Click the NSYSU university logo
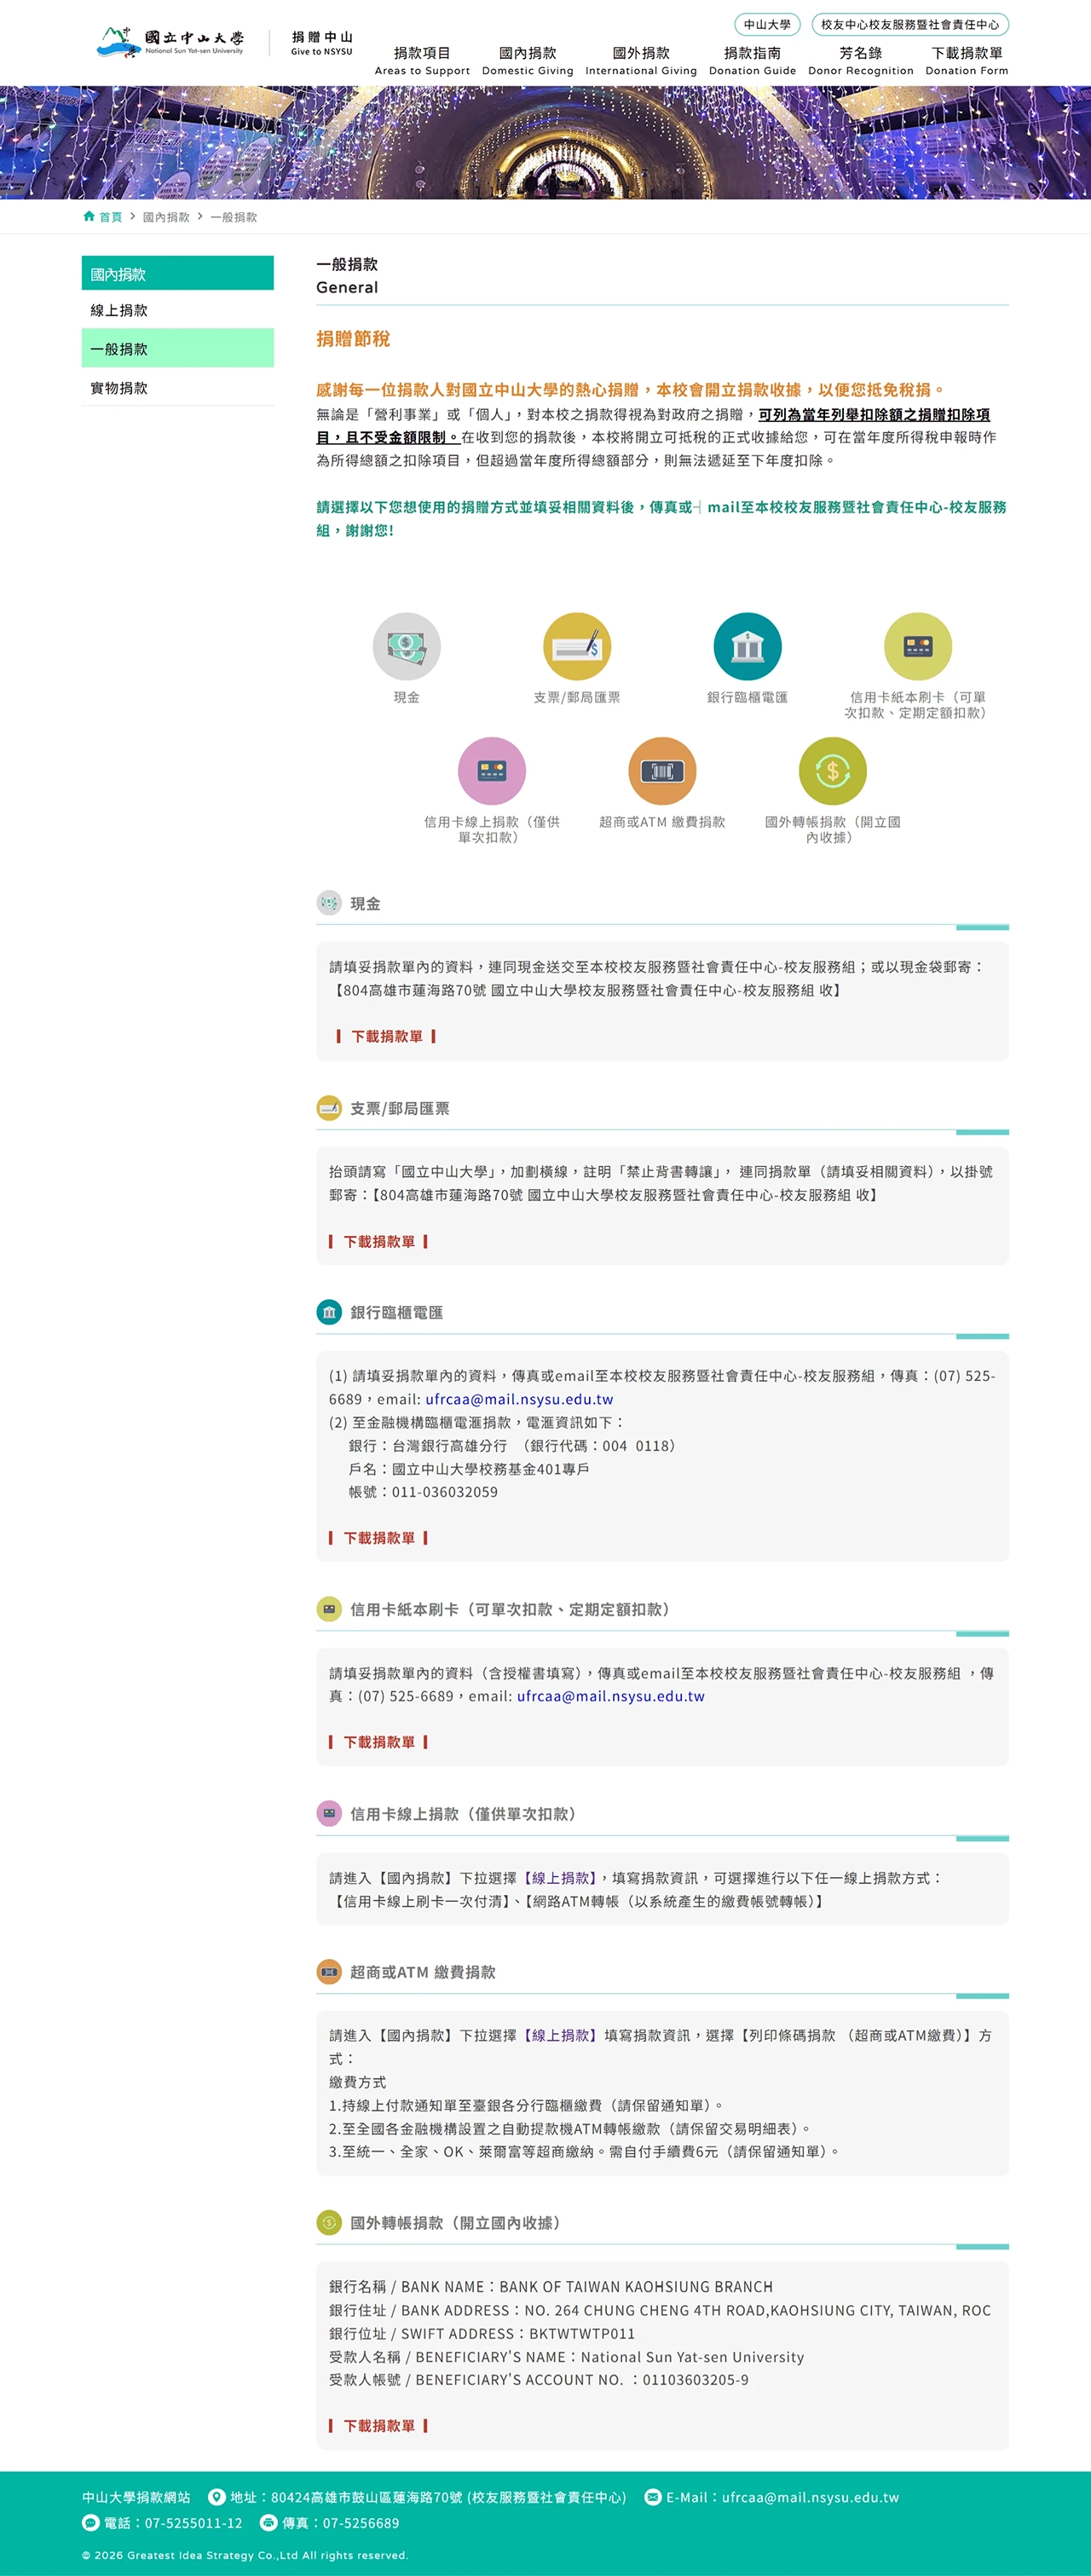1091x2576 pixels. pyautogui.click(x=170, y=42)
